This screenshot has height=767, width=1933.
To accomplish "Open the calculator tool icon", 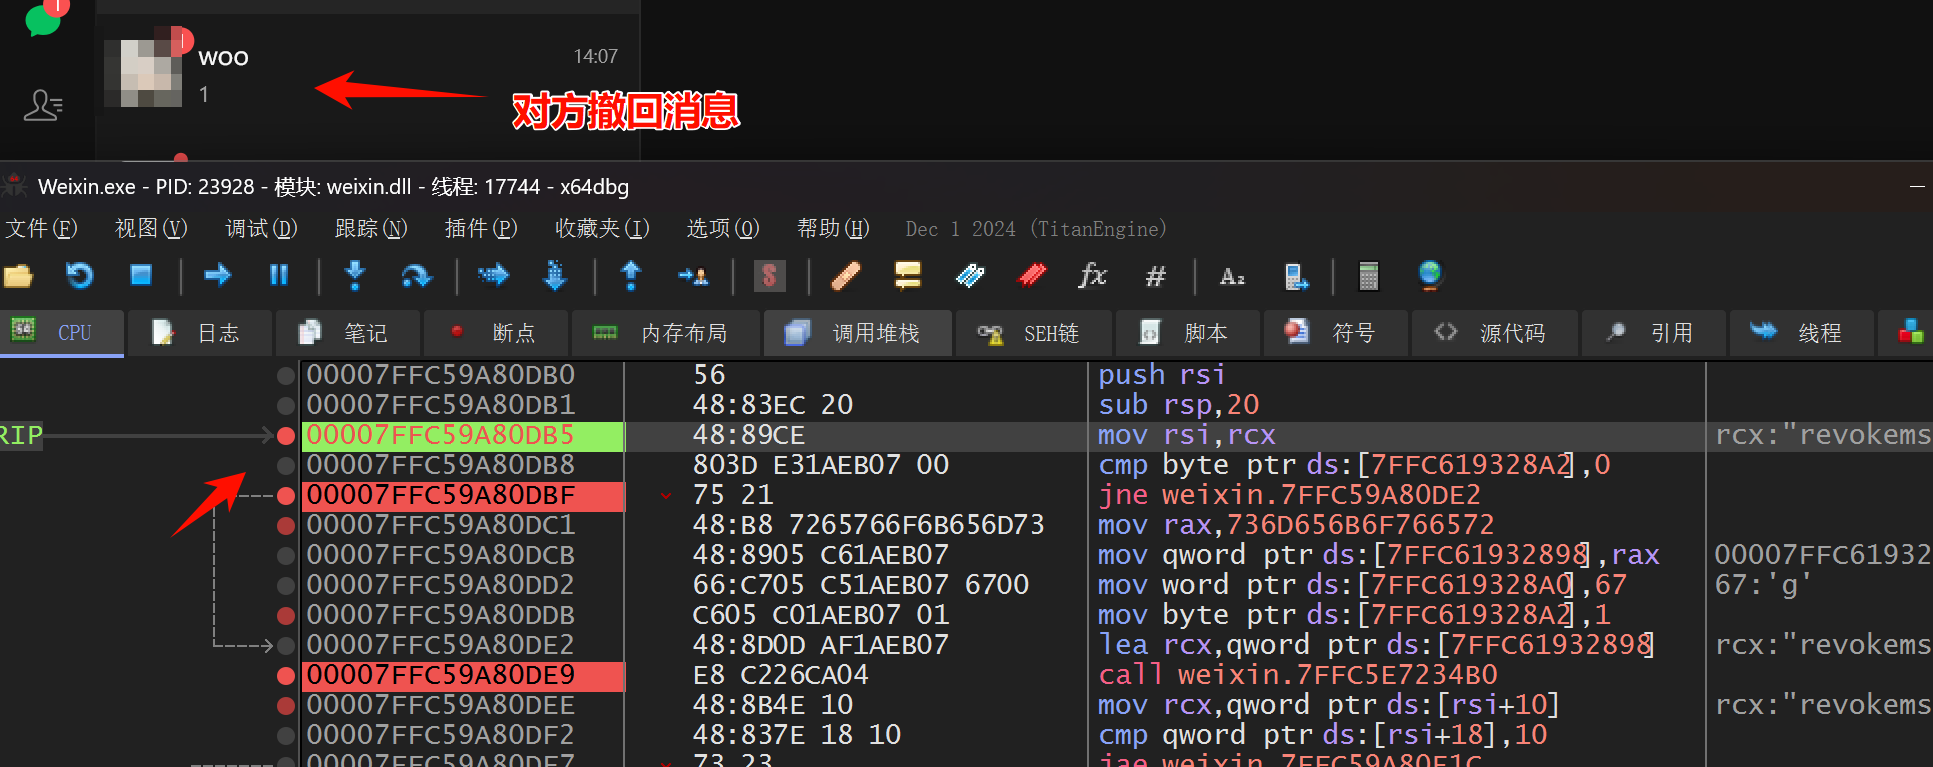I will pyautogui.click(x=1368, y=275).
